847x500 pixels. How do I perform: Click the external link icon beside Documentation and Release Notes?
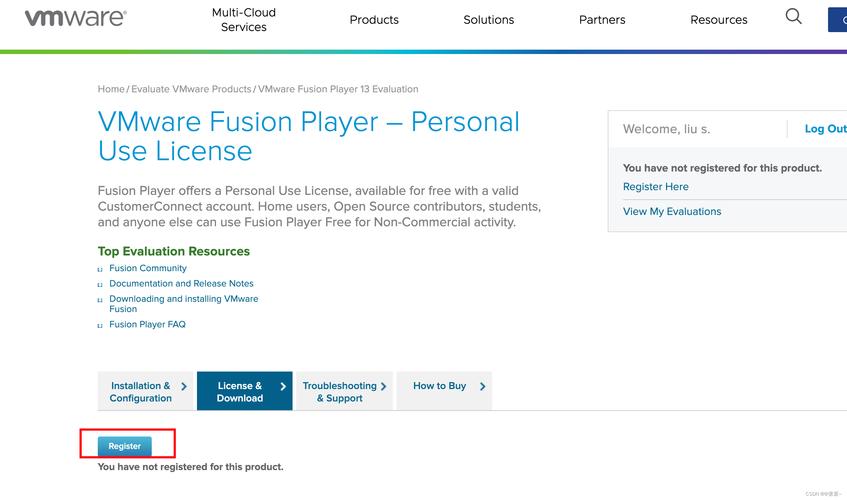click(100, 285)
